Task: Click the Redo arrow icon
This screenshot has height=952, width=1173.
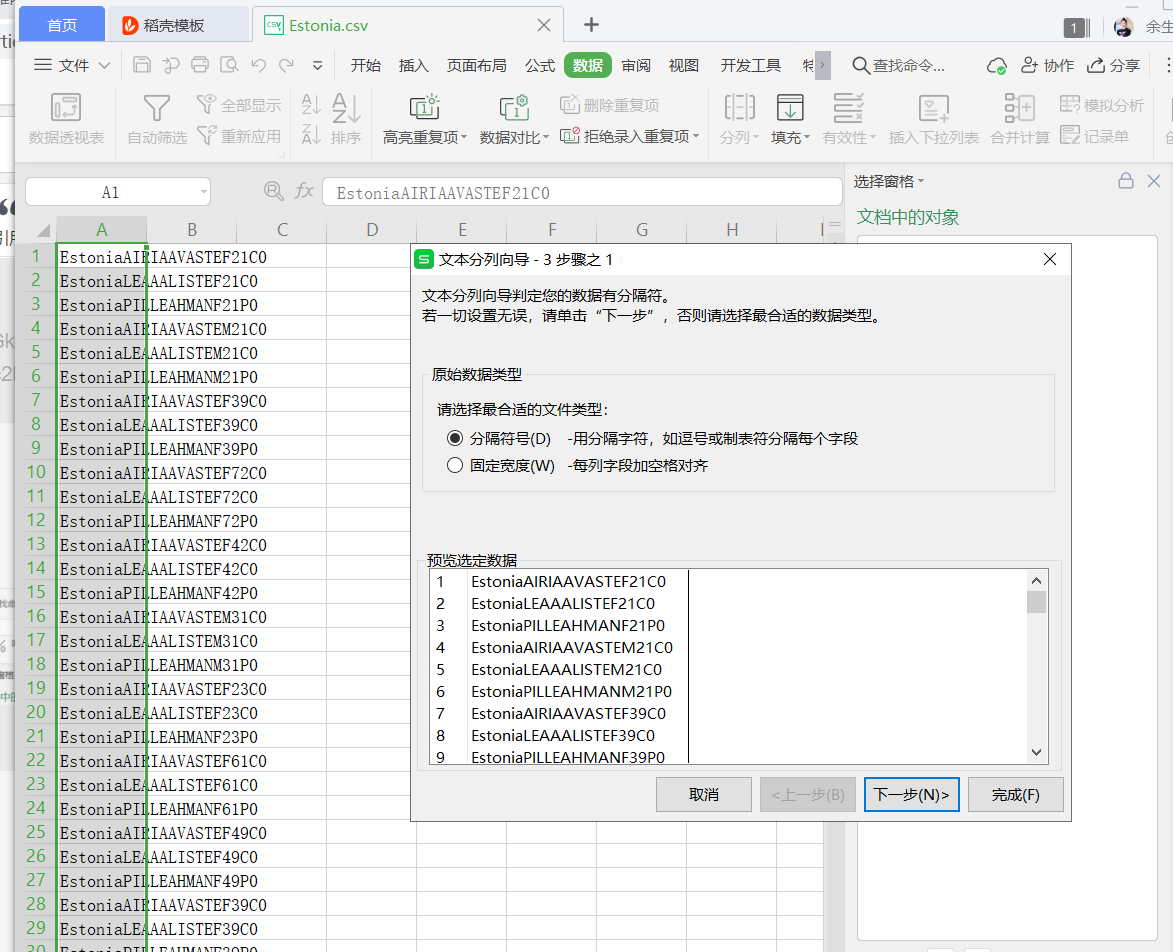Action: pyautogui.click(x=287, y=65)
